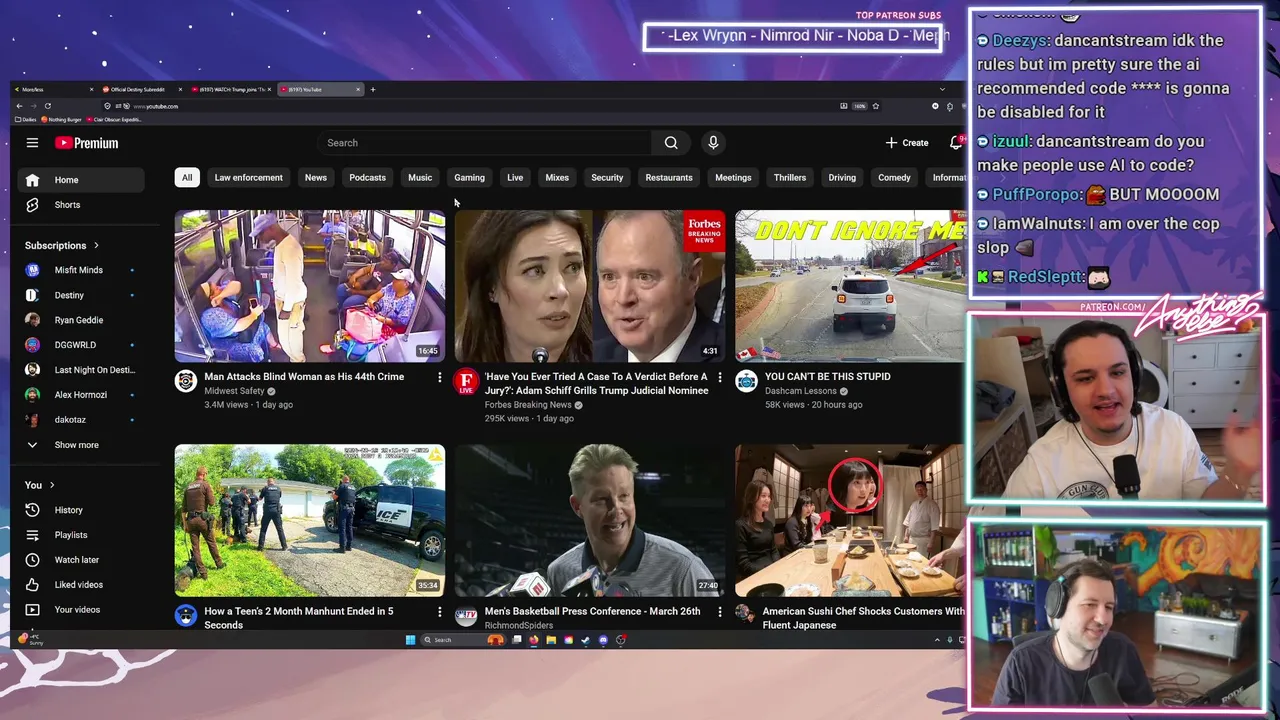
Task: Select the Security filter chip
Action: (607, 178)
